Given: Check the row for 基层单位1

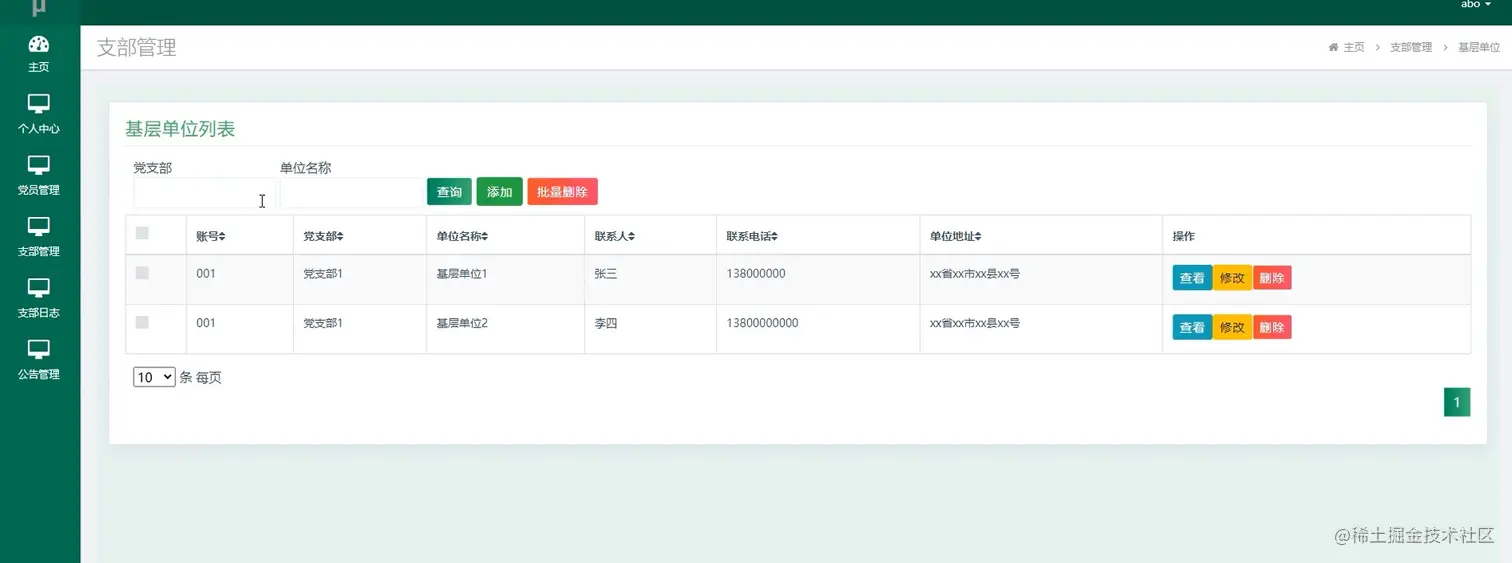Looking at the screenshot, I should click(142, 272).
